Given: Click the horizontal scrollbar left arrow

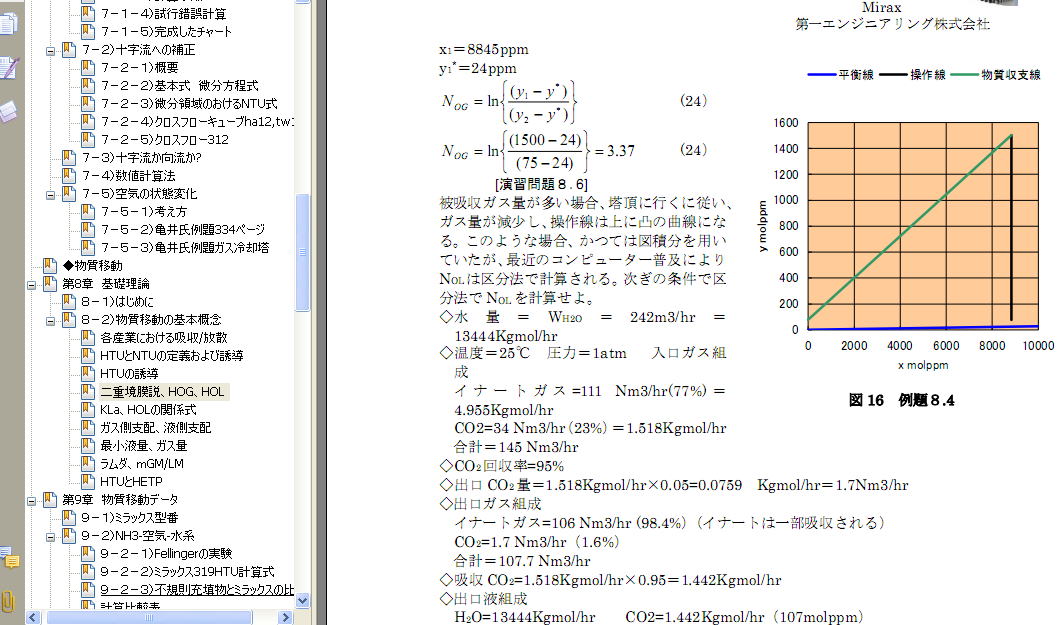Looking at the screenshot, I should pyautogui.click(x=32, y=618).
